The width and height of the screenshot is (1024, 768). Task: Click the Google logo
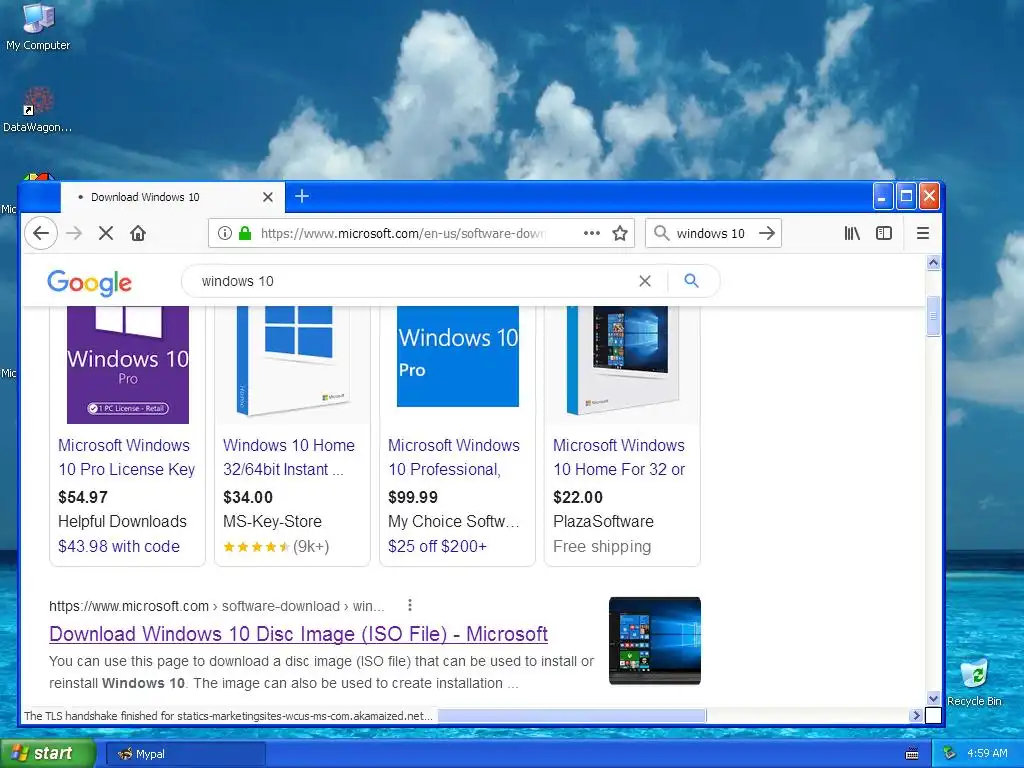point(89,282)
